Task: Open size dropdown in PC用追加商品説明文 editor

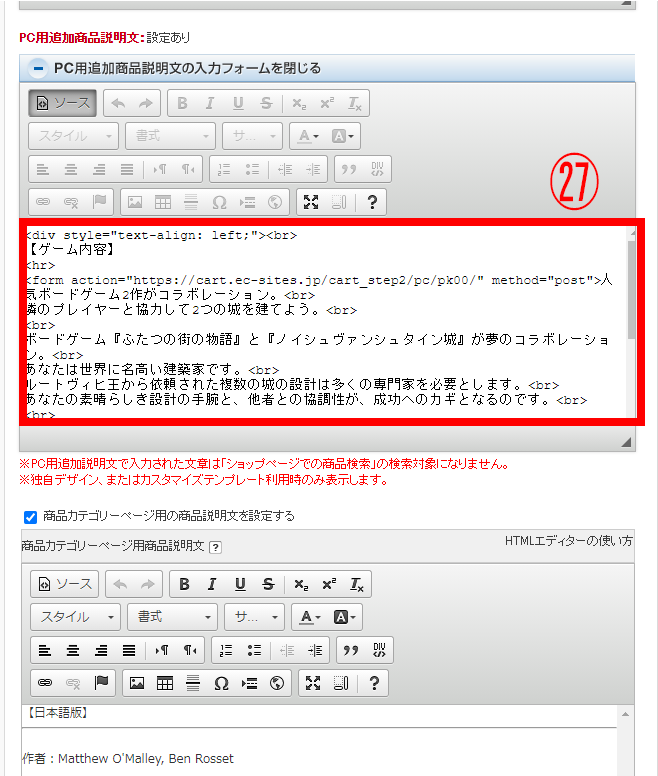Action: tap(252, 136)
